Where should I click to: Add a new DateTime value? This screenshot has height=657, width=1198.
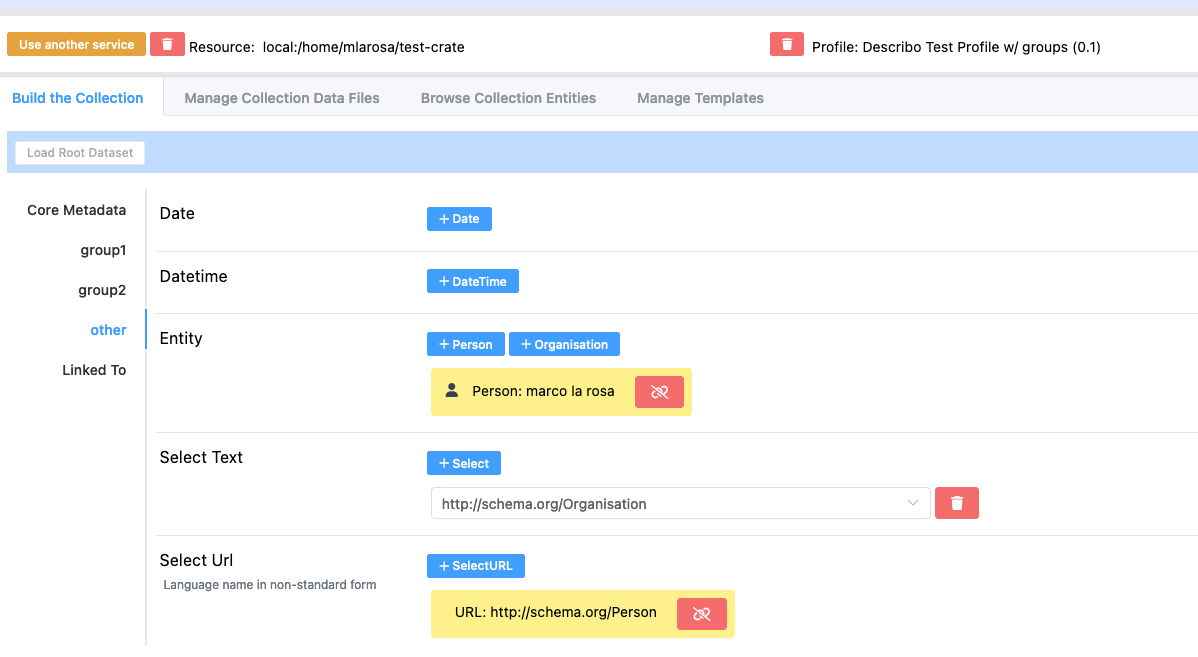click(473, 281)
